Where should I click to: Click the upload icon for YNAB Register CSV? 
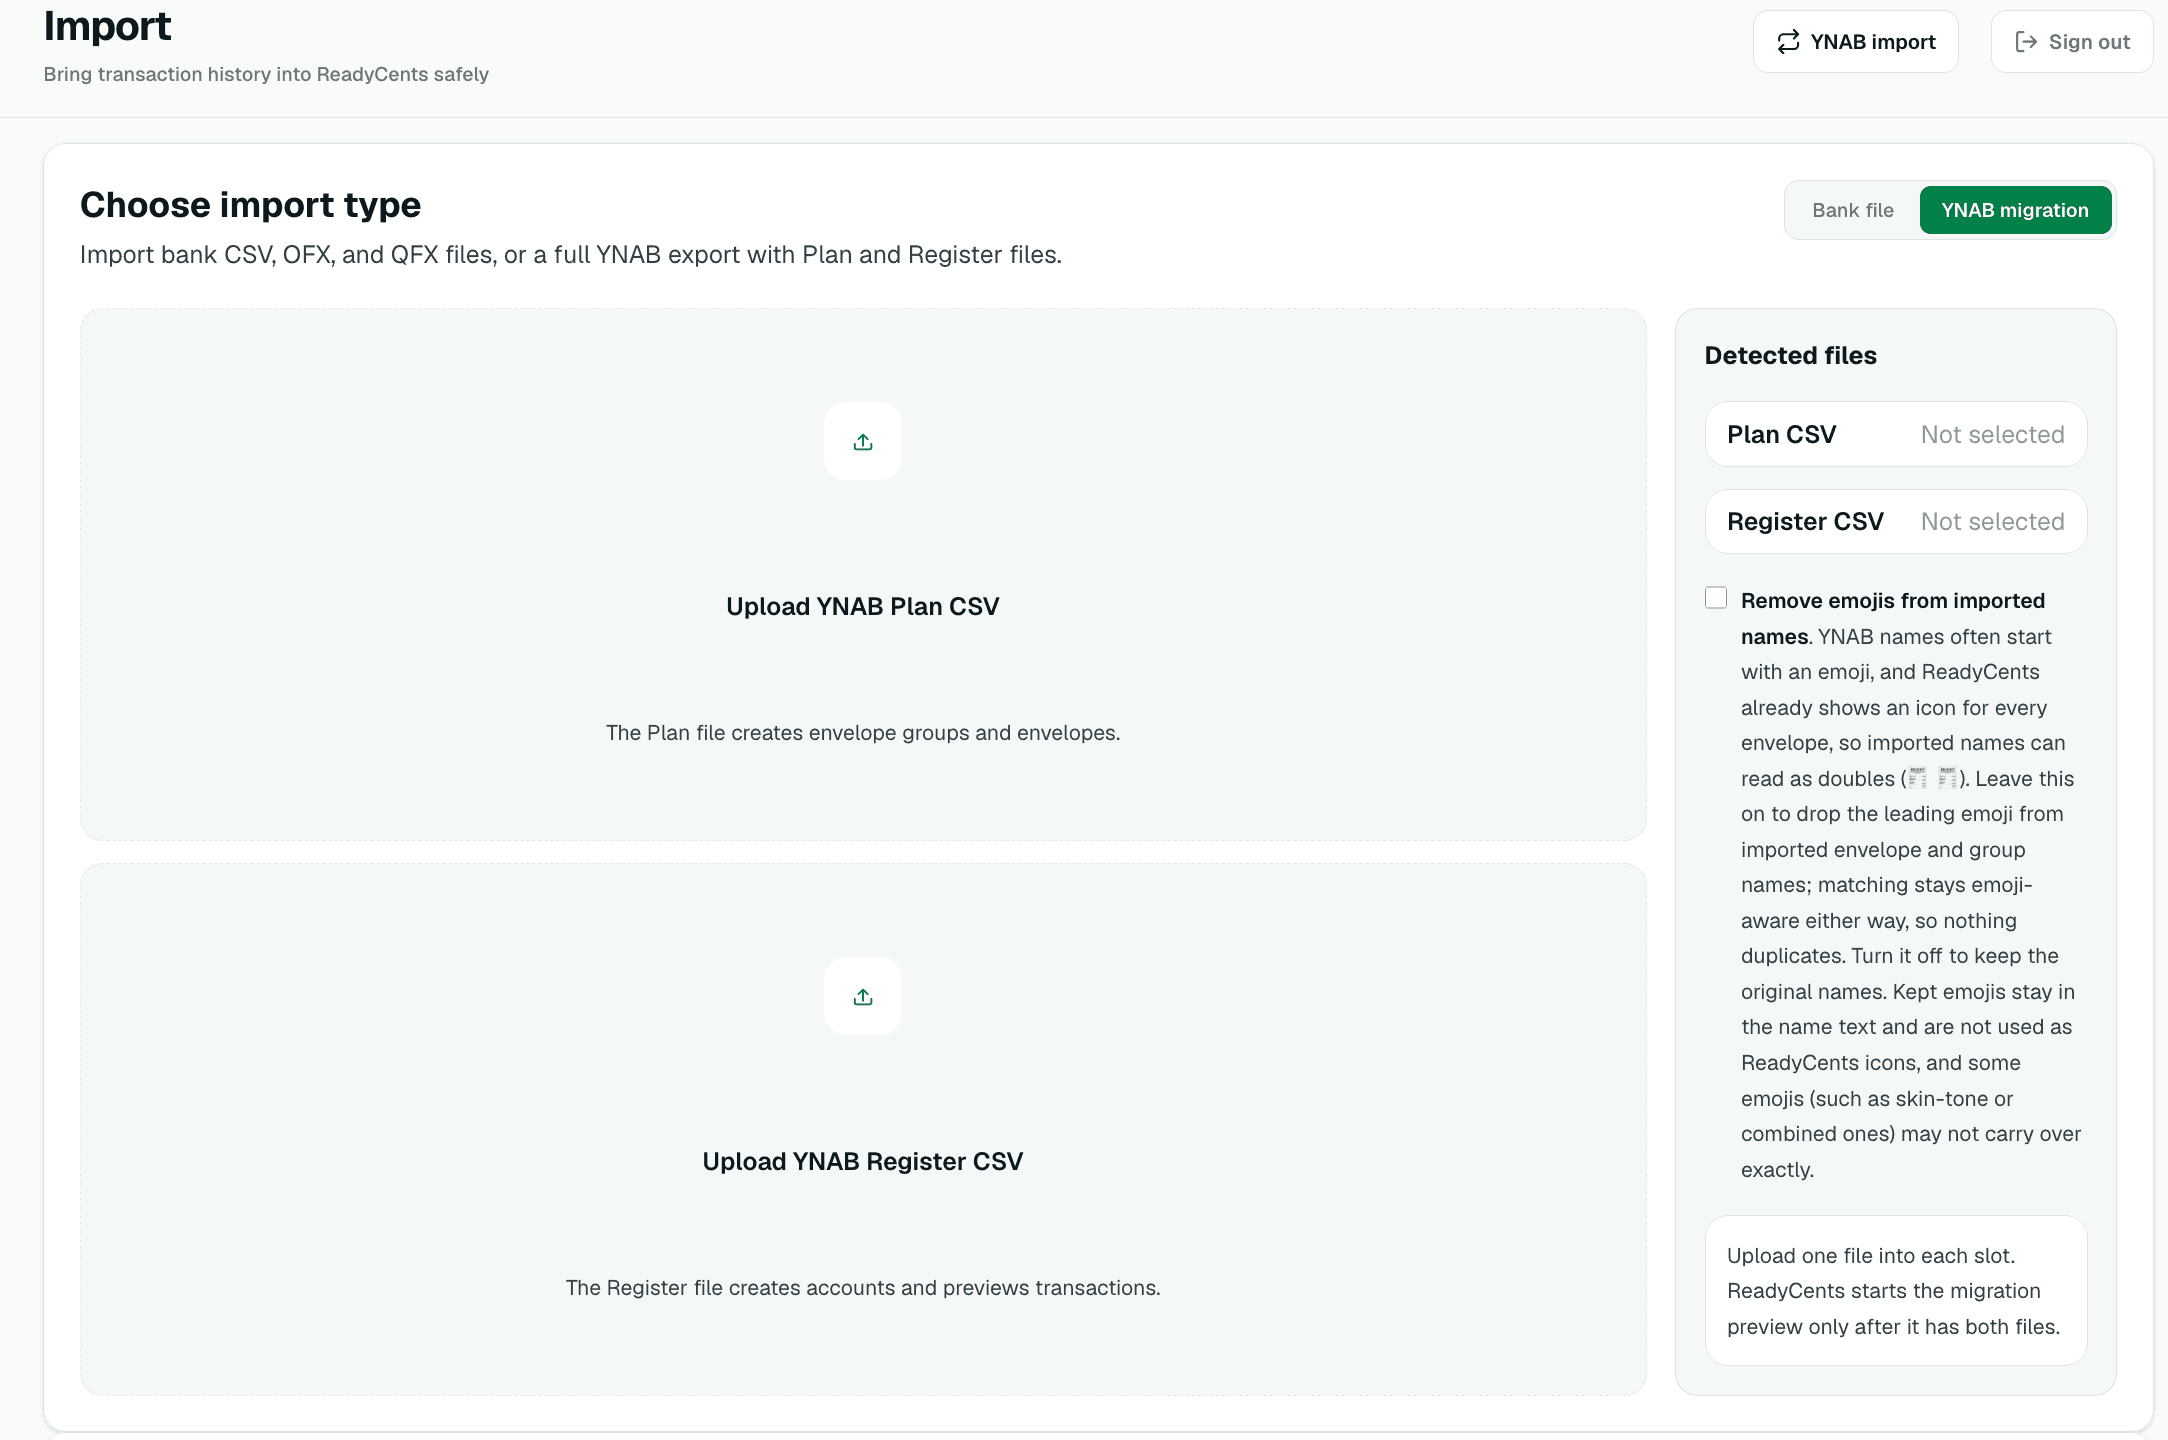(863, 996)
